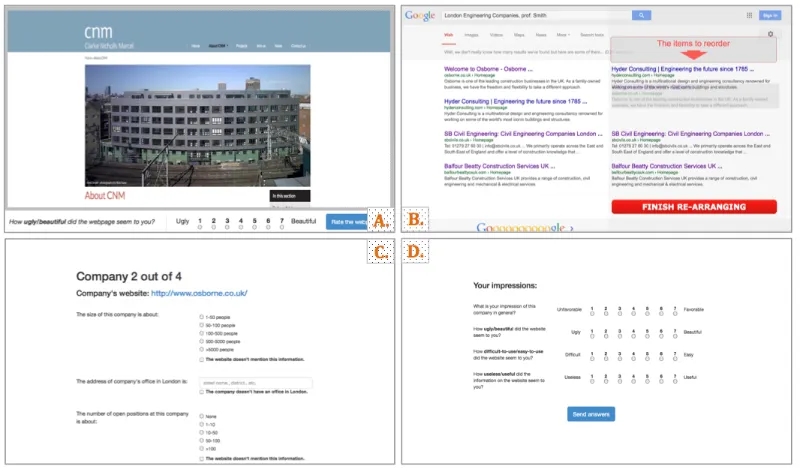The width and height of the screenshot is (802, 468).
Task: Click the cnm logo on the website
Action: click(98, 32)
